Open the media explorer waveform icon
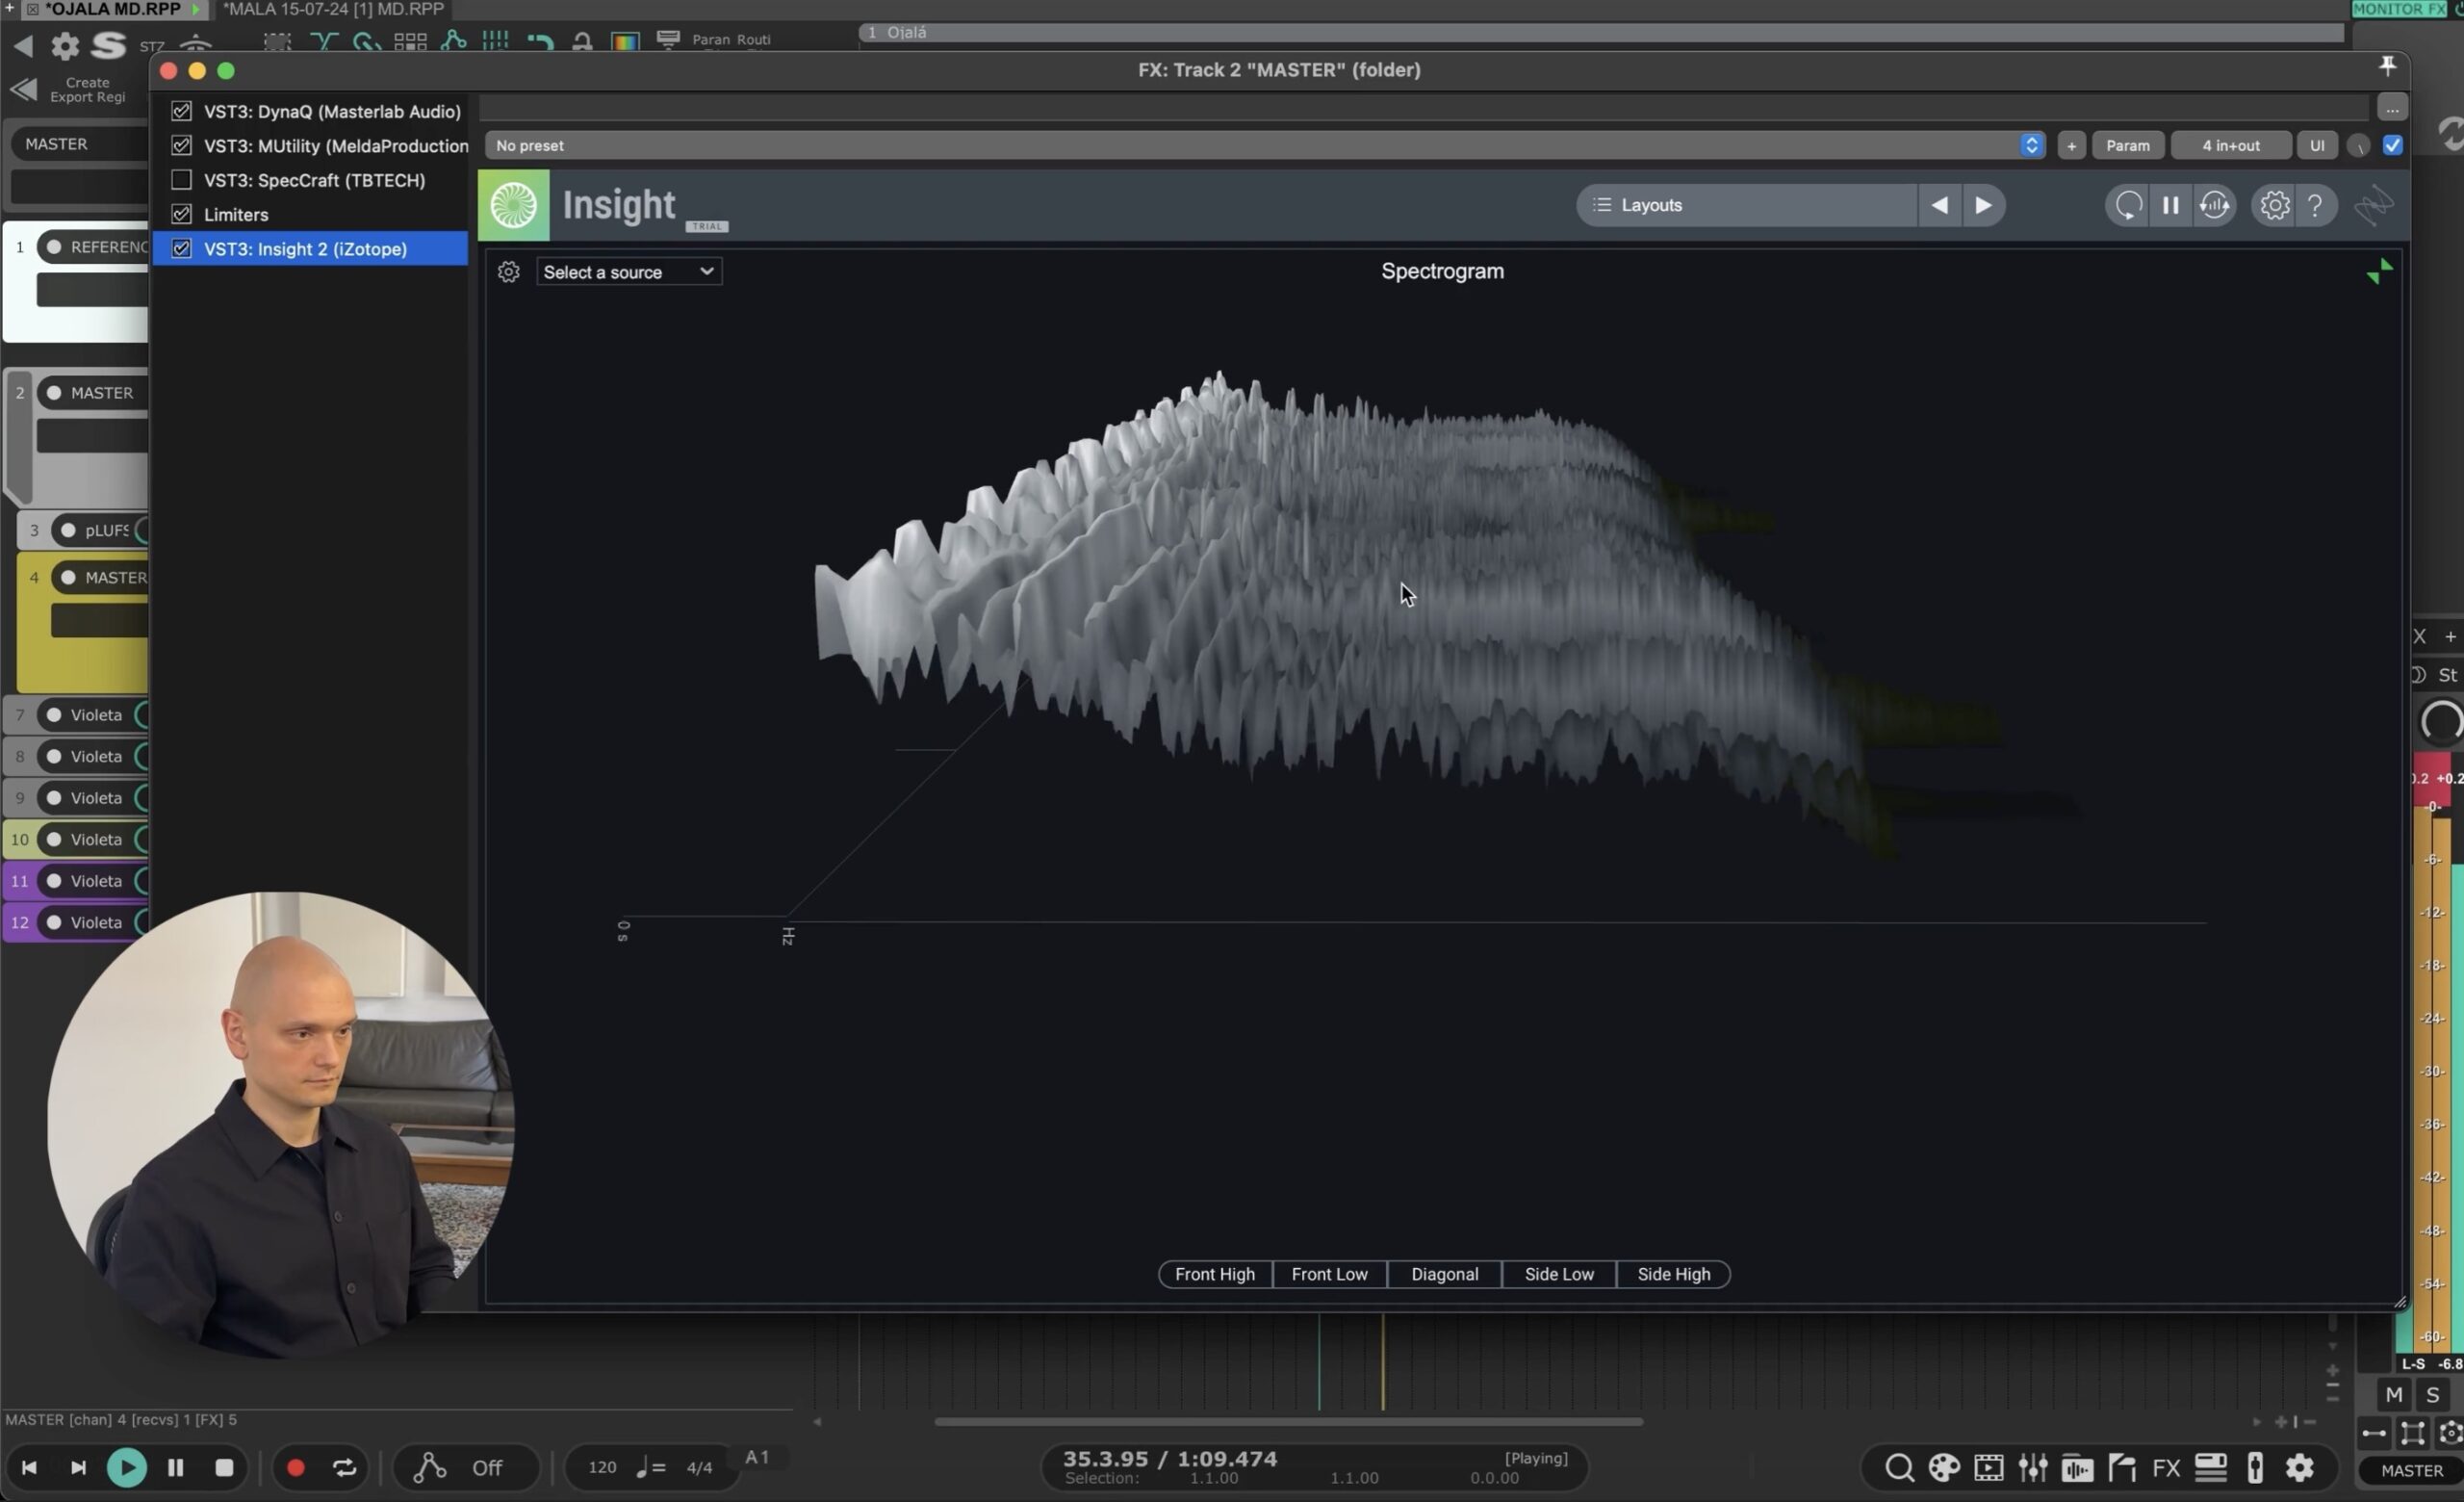 (2077, 1467)
